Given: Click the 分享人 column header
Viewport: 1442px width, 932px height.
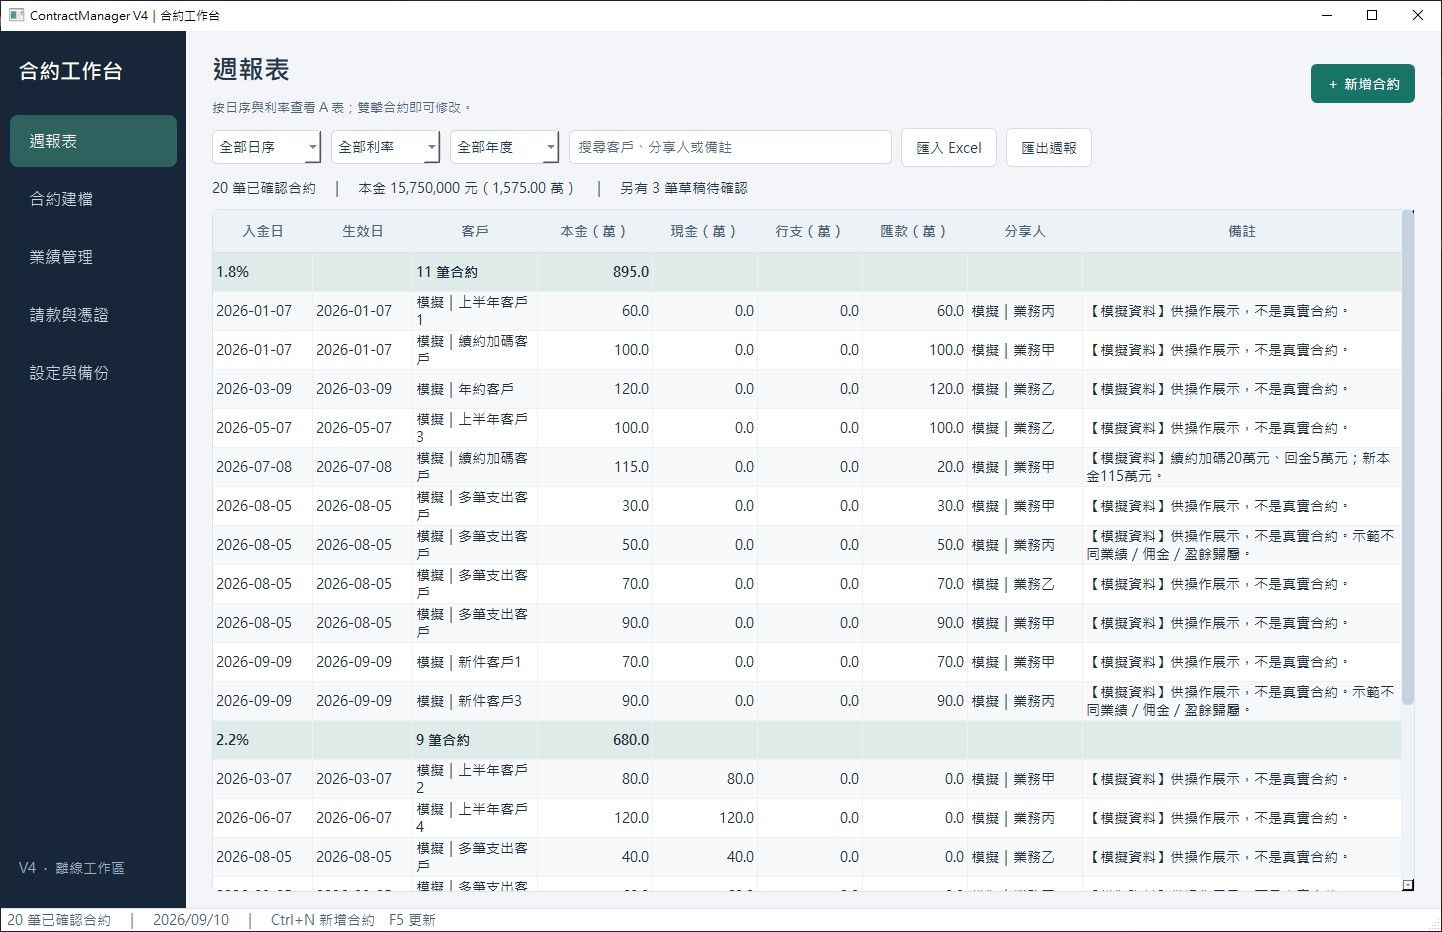Looking at the screenshot, I should tap(1025, 231).
